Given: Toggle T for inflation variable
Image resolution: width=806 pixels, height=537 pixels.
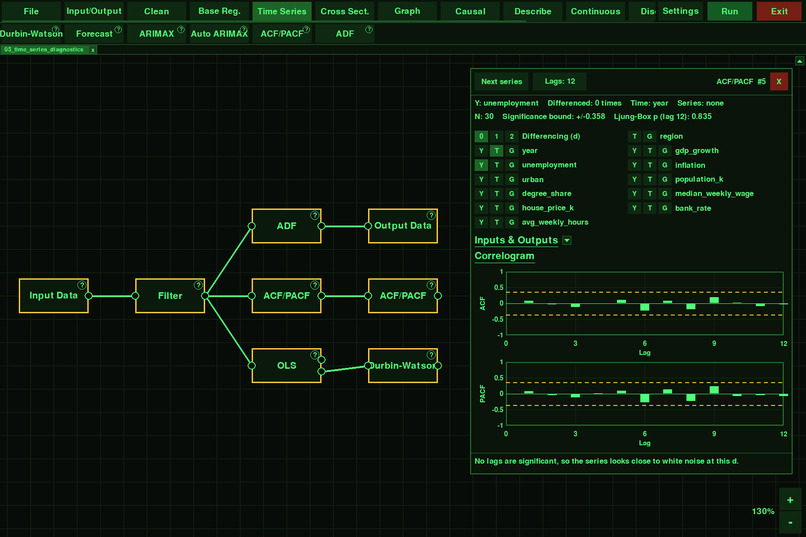Looking at the screenshot, I should [650, 165].
